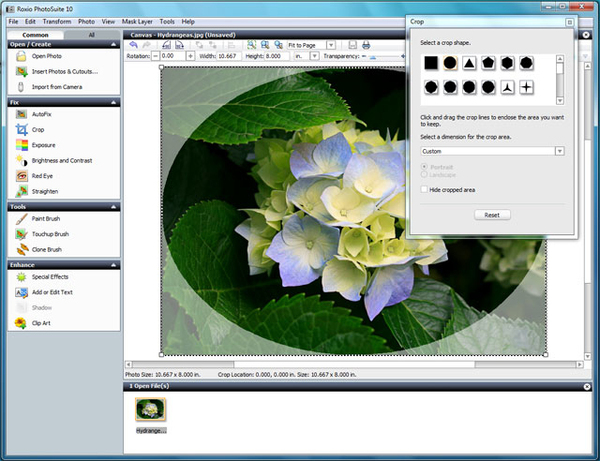The image size is (600, 461).
Task: Click the Hydrangeas thumbnail in open files
Action: point(151,409)
